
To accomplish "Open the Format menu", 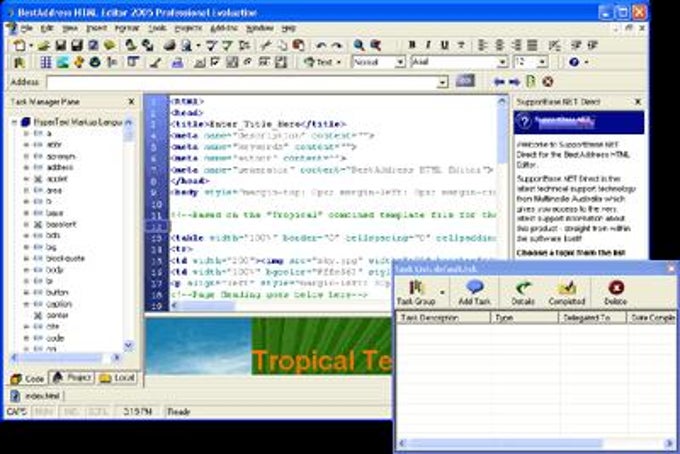I will click(127, 28).
